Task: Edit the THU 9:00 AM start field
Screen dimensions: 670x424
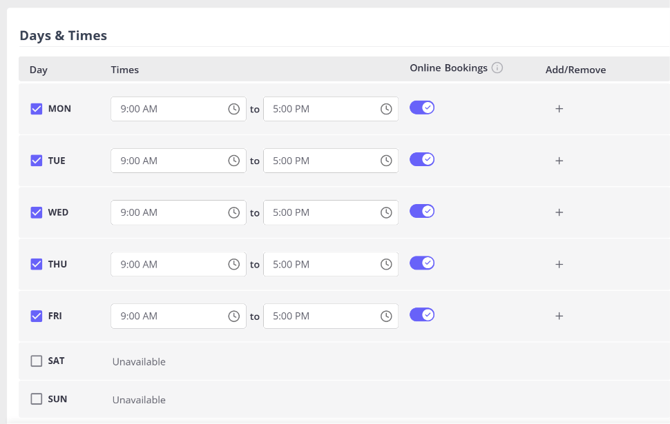Action: (x=179, y=264)
